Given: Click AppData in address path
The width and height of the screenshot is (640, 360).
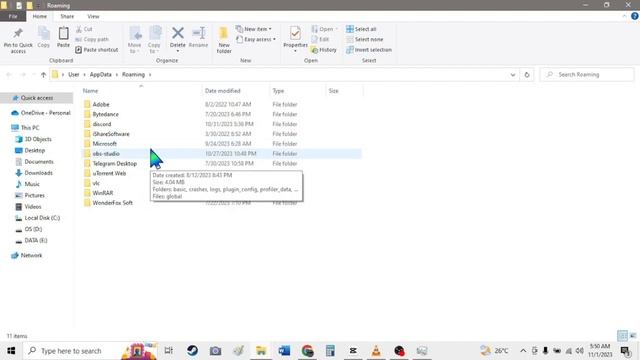Looking at the screenshot, I should 100,75.
